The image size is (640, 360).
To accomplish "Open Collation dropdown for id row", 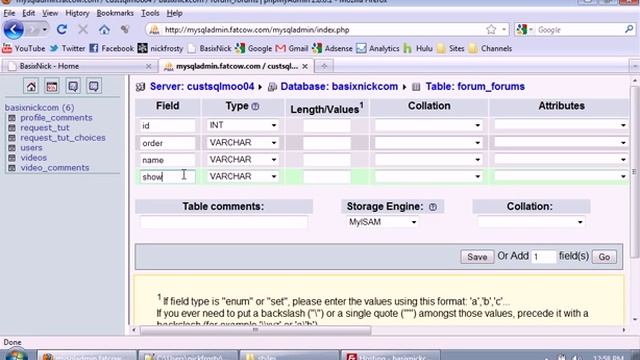I will coord(429,125).
